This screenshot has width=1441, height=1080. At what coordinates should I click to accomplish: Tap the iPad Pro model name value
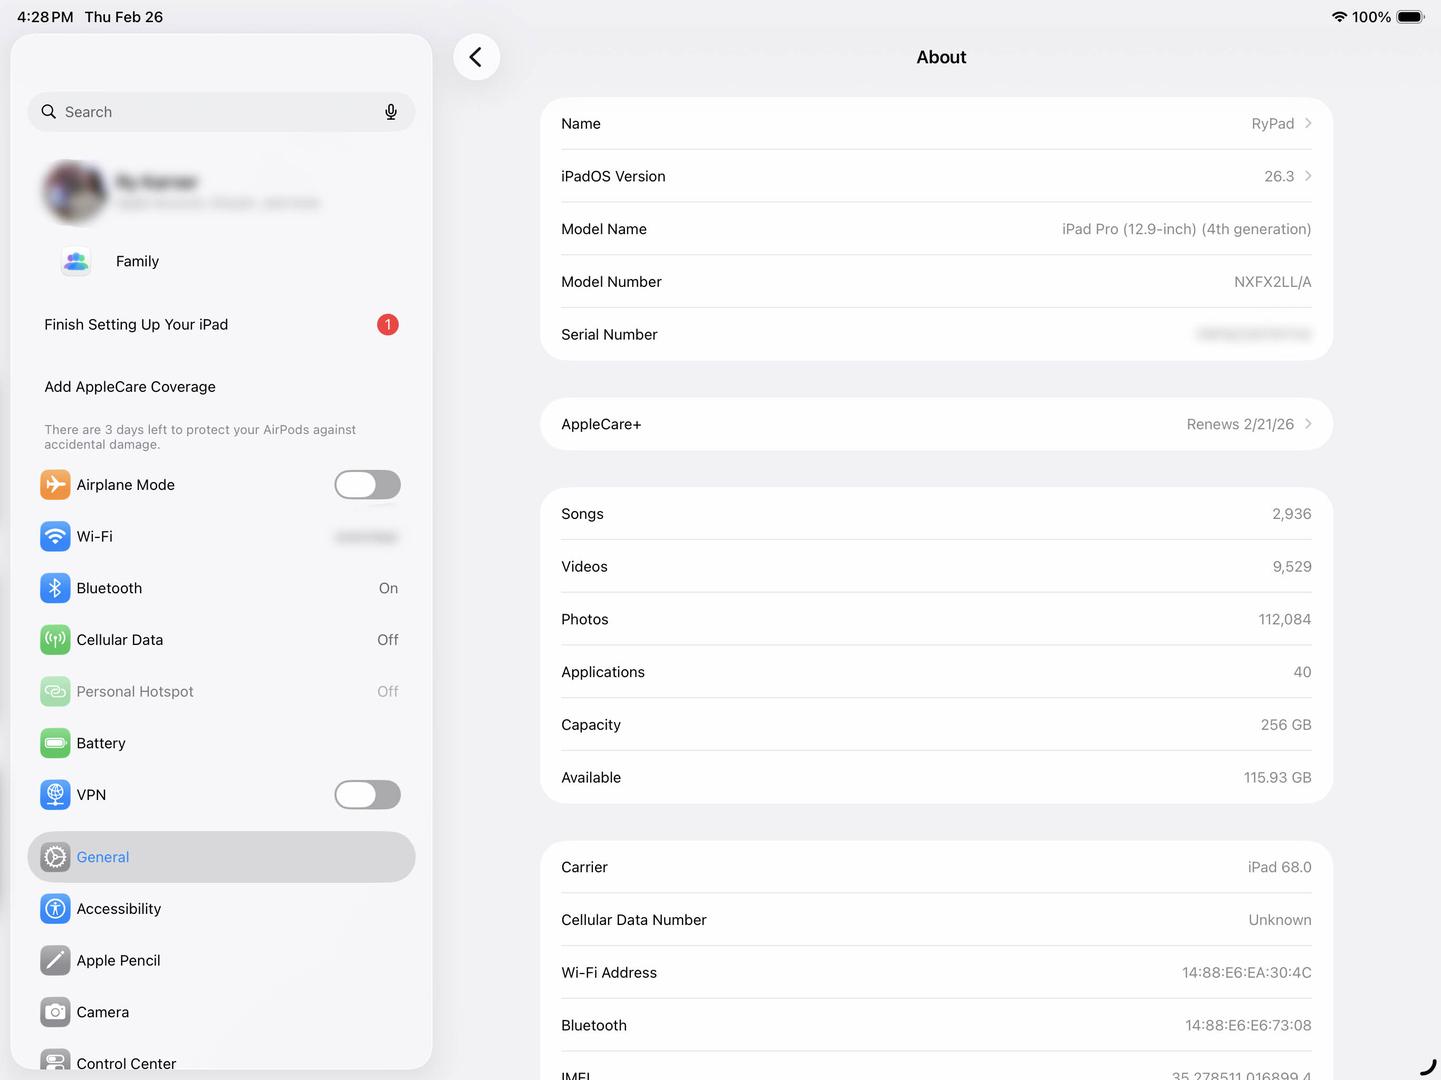pyautogui.click(x=1186, y=229)
